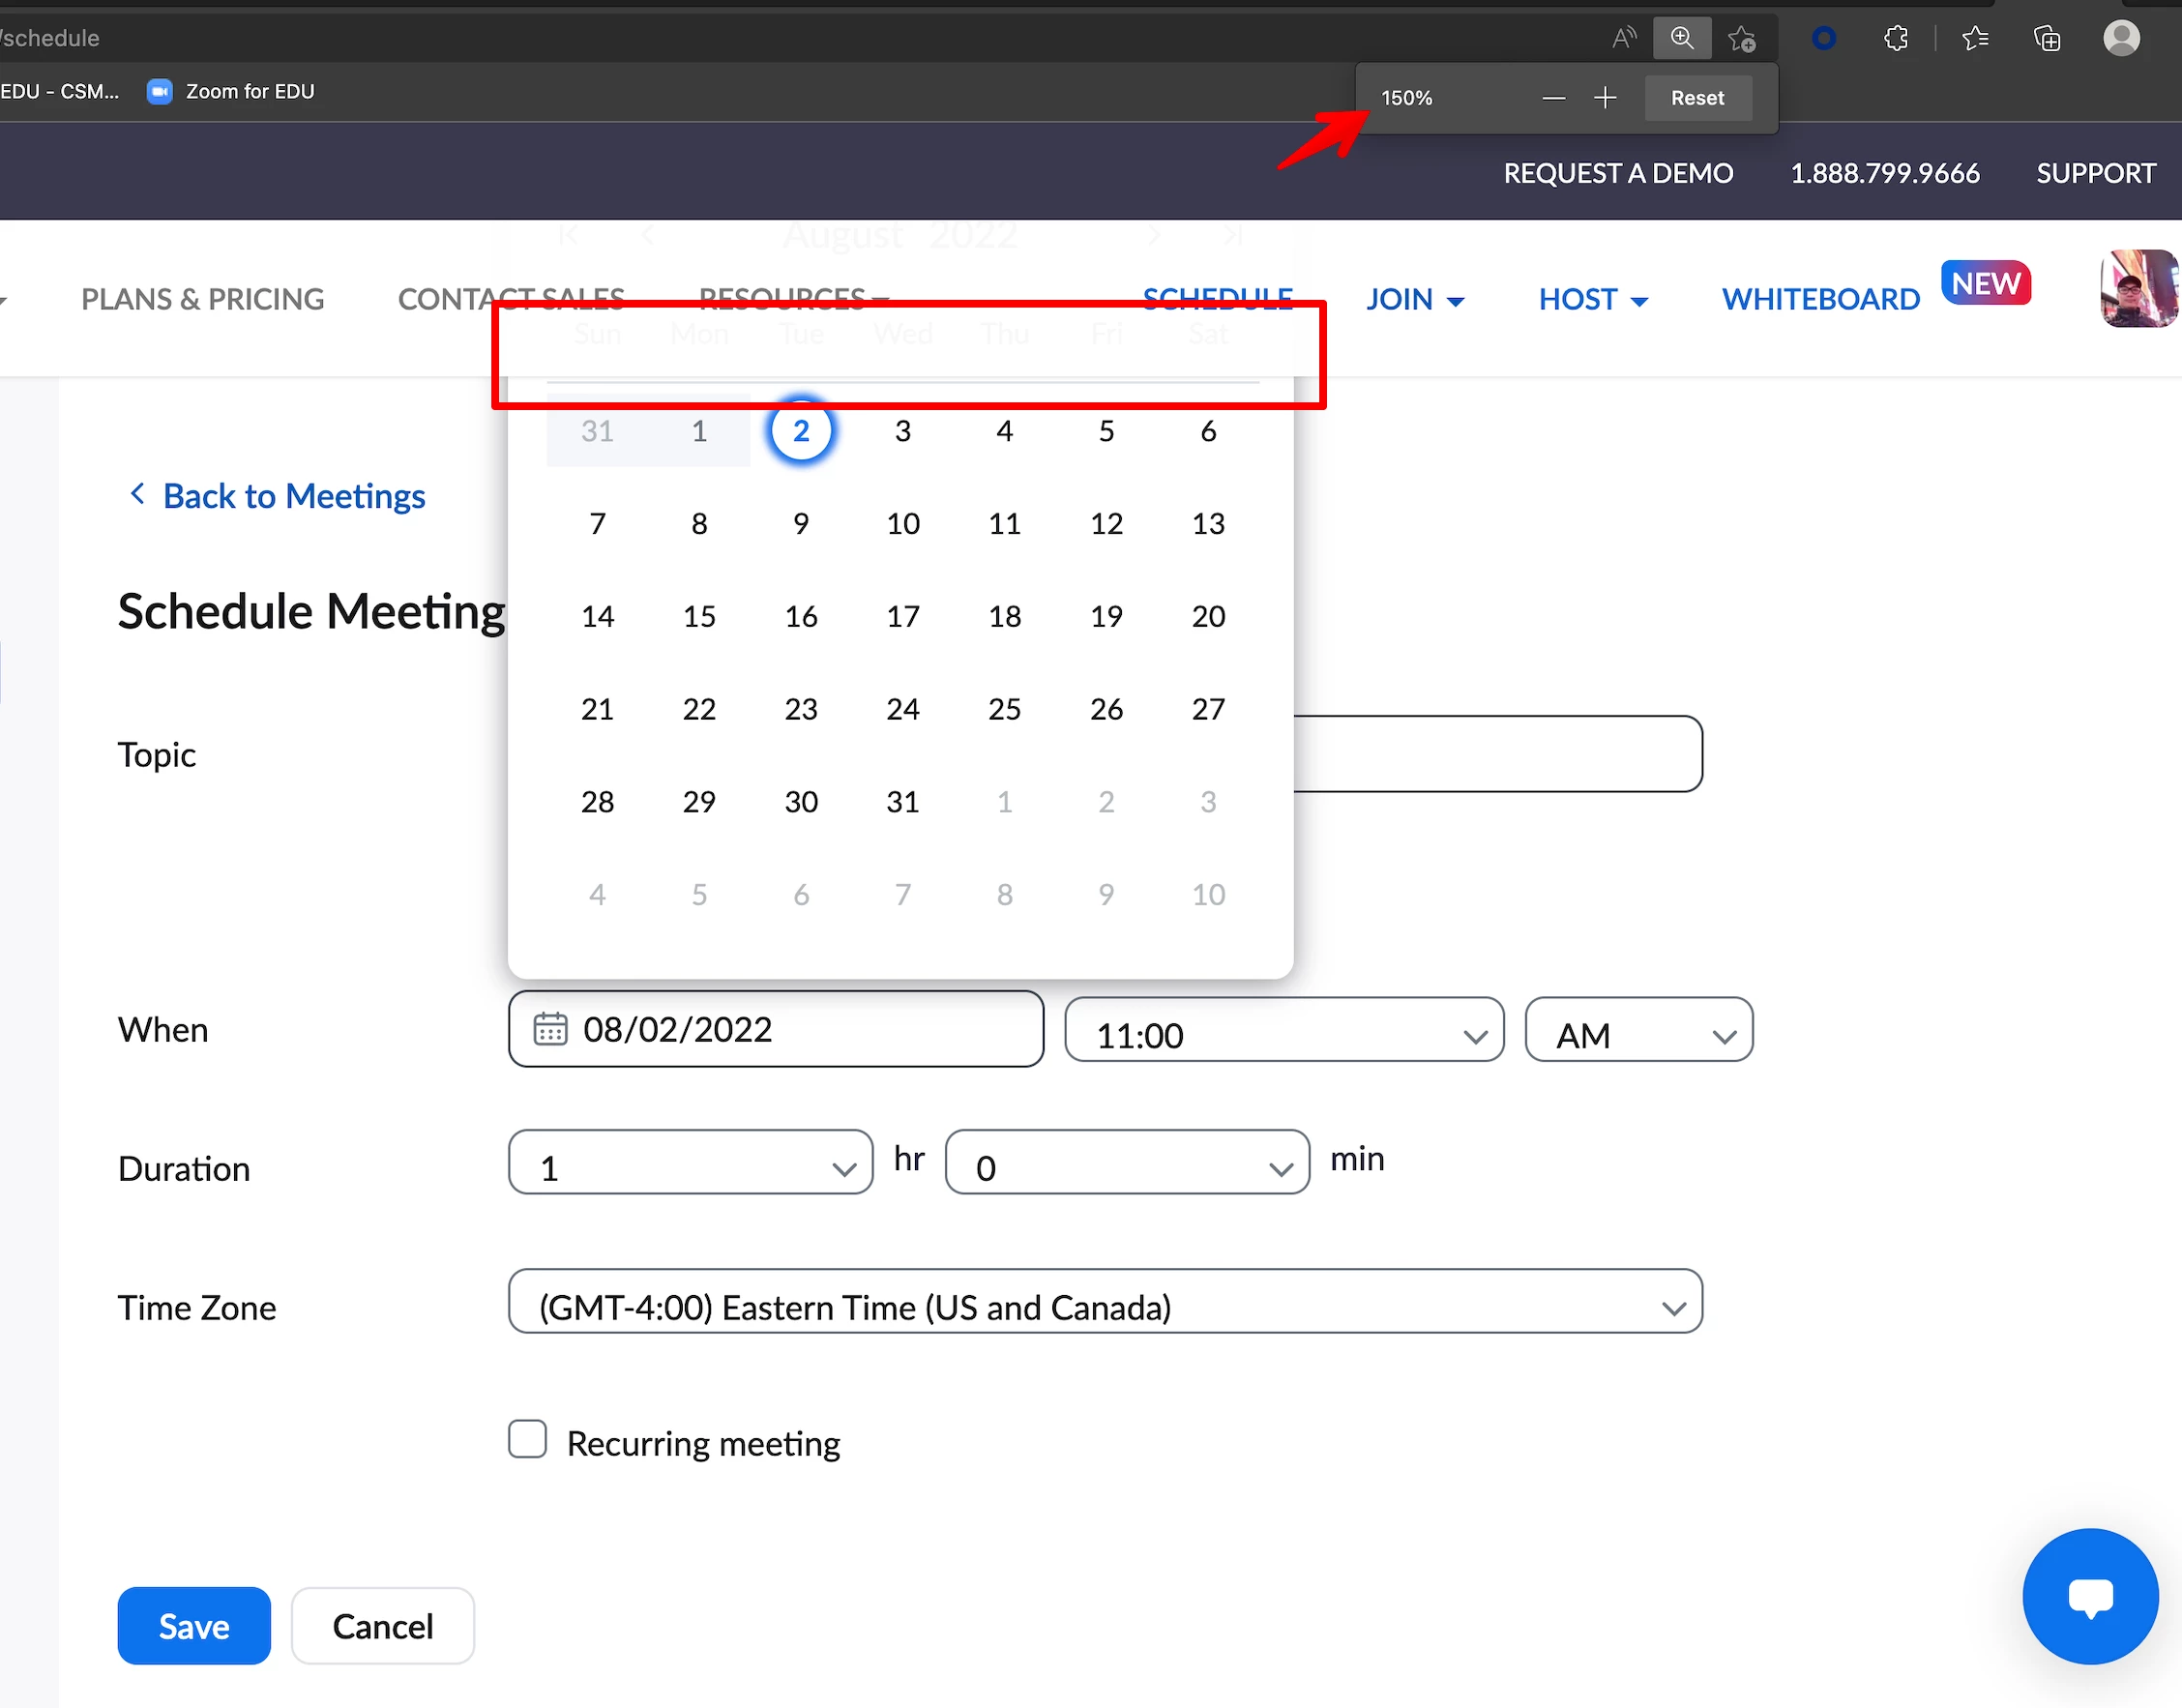This screenshot has width=2182, height=1708.
Task: Click the read aloud icon
Action: [x=1623, y=38]
